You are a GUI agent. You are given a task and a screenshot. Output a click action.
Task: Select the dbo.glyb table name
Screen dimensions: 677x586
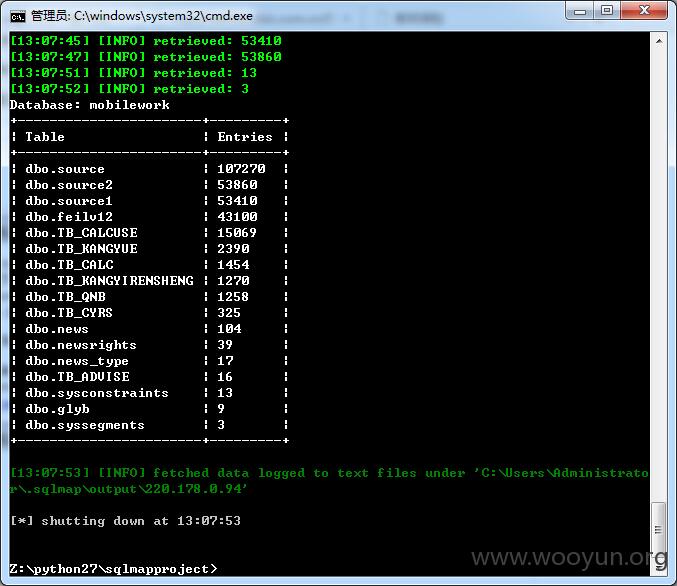coord(57,409)
